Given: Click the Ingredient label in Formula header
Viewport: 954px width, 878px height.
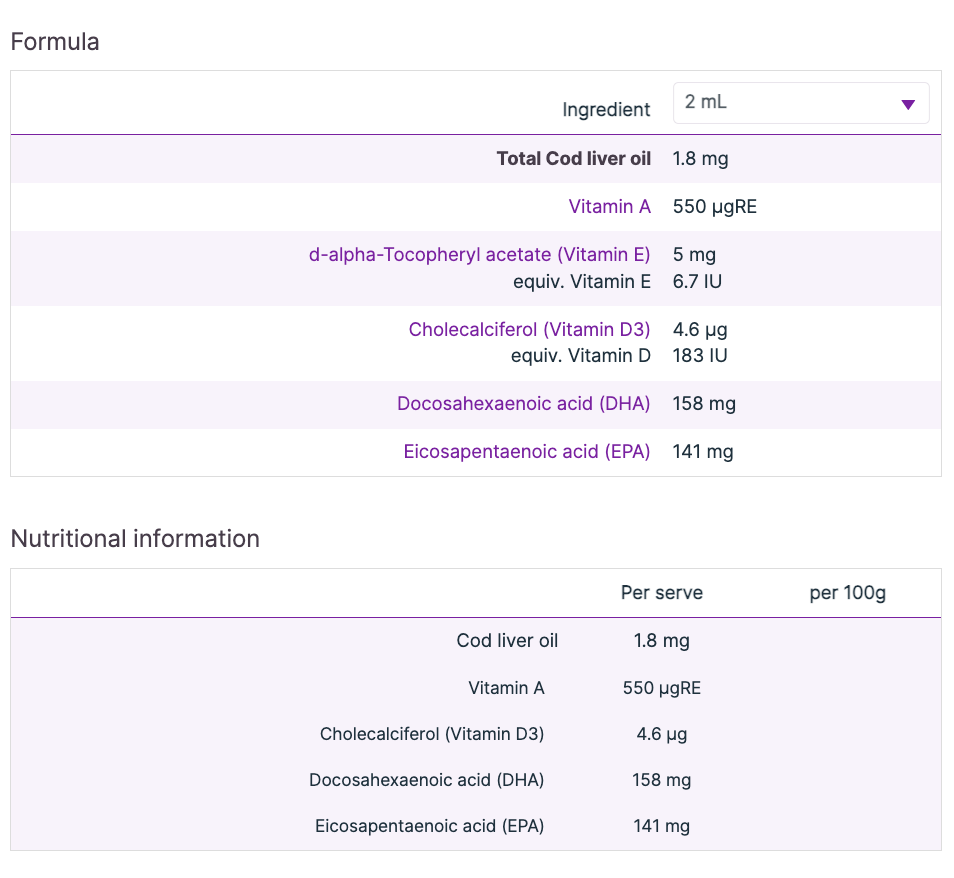Looking at the screenshot, I should click(x=606, y=110).
